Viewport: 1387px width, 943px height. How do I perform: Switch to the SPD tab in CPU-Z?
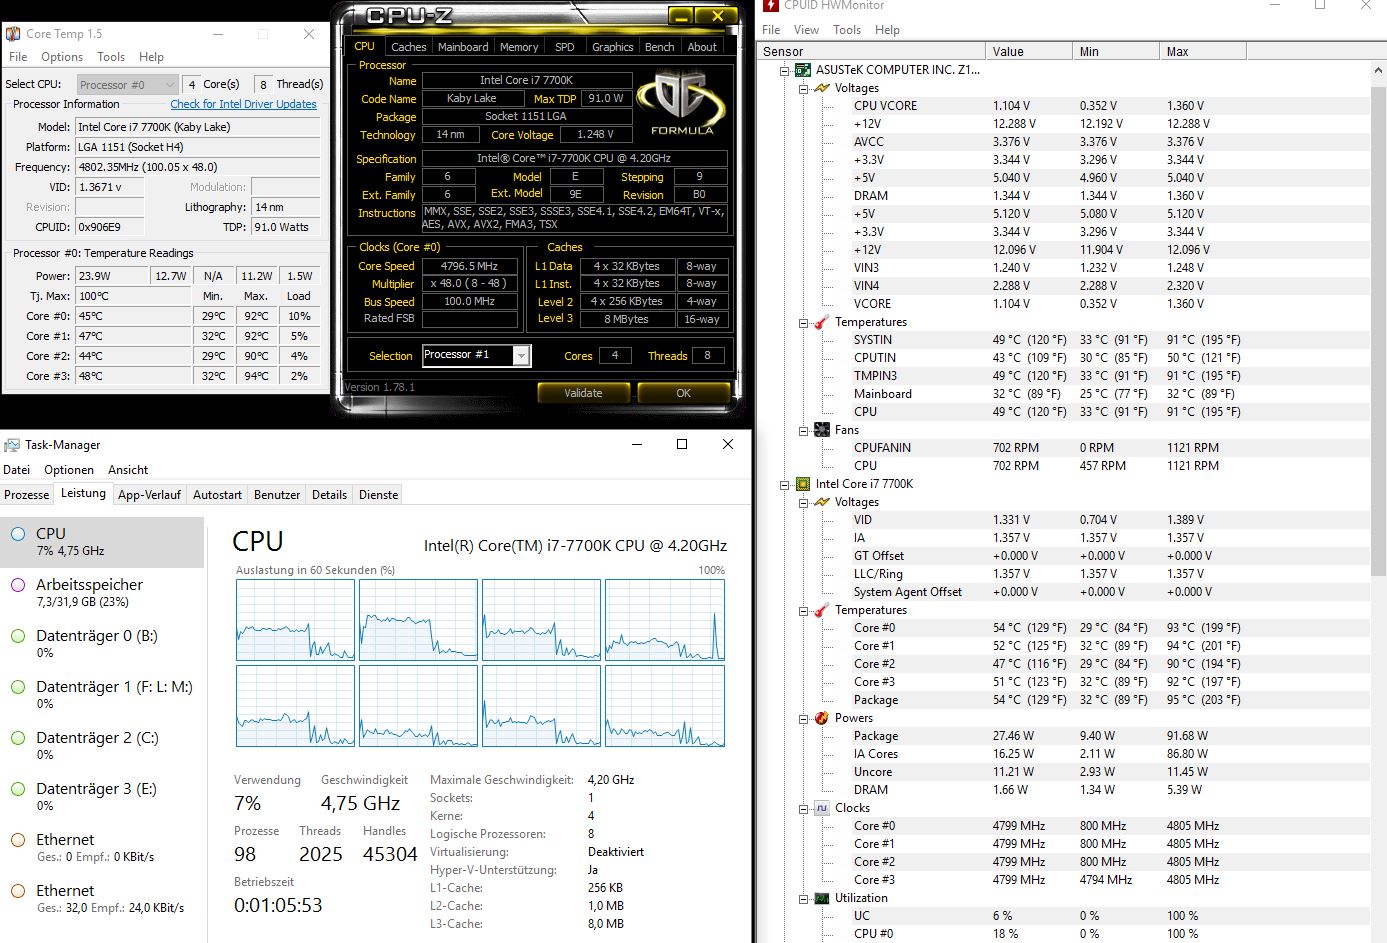(565, 47)
